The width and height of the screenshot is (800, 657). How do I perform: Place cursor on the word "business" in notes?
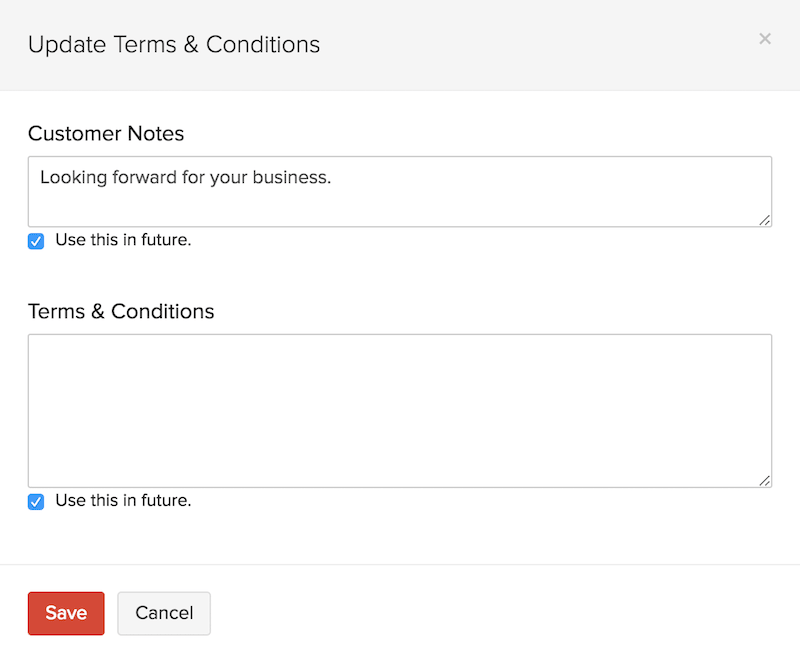[293, 178]
